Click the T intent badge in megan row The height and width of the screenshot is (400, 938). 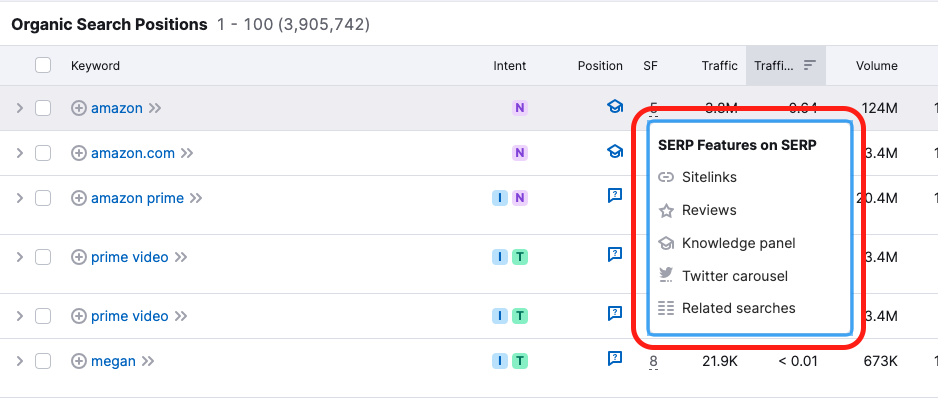tap(520, 361)
